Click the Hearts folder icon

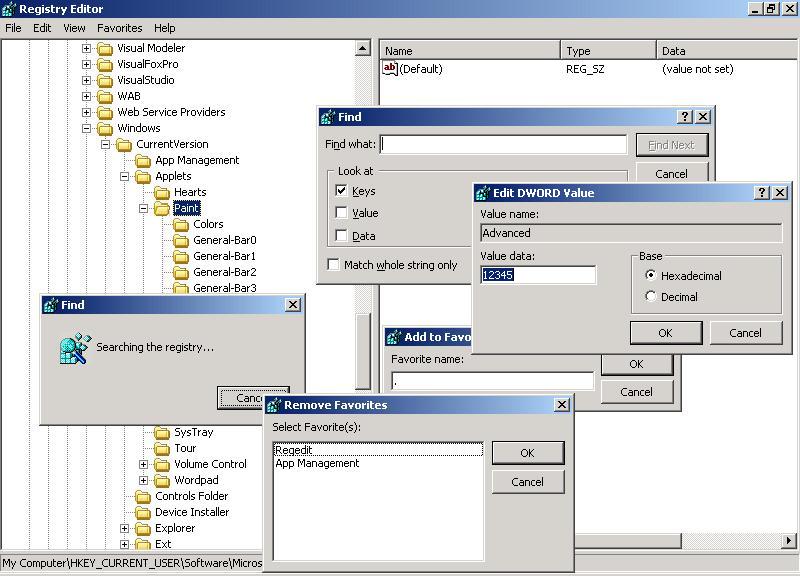162,192
